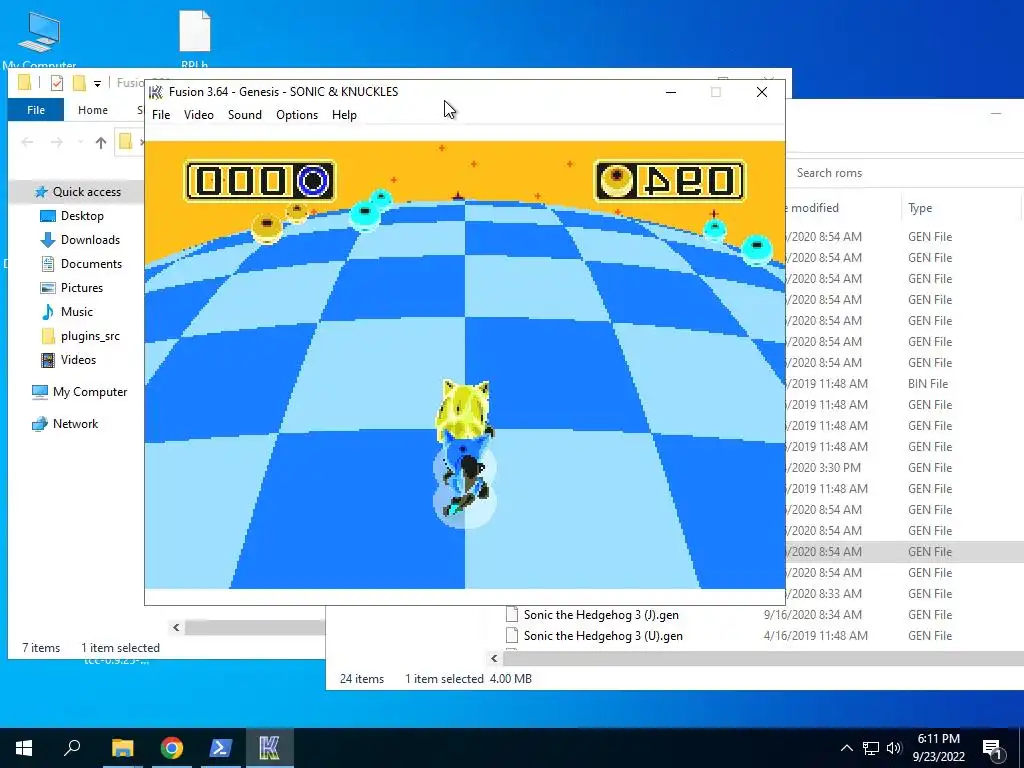
Task: Sort by the Type column header
Action: (x=920, y=208)
